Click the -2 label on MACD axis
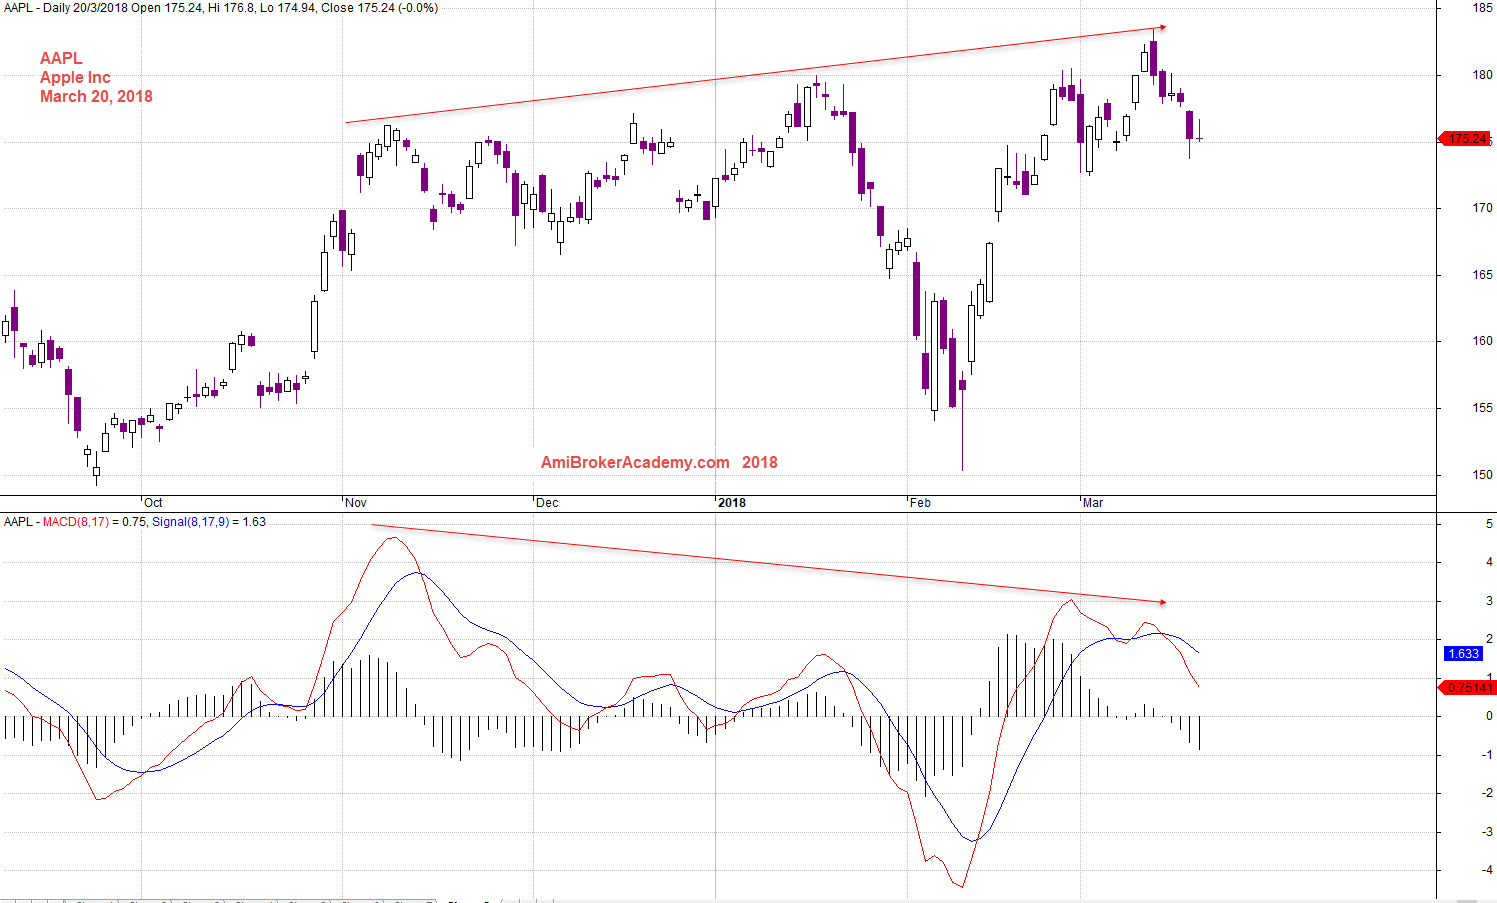This screenshot has width=1497, height=903. pyautogui.click(x=1487, y=793)
